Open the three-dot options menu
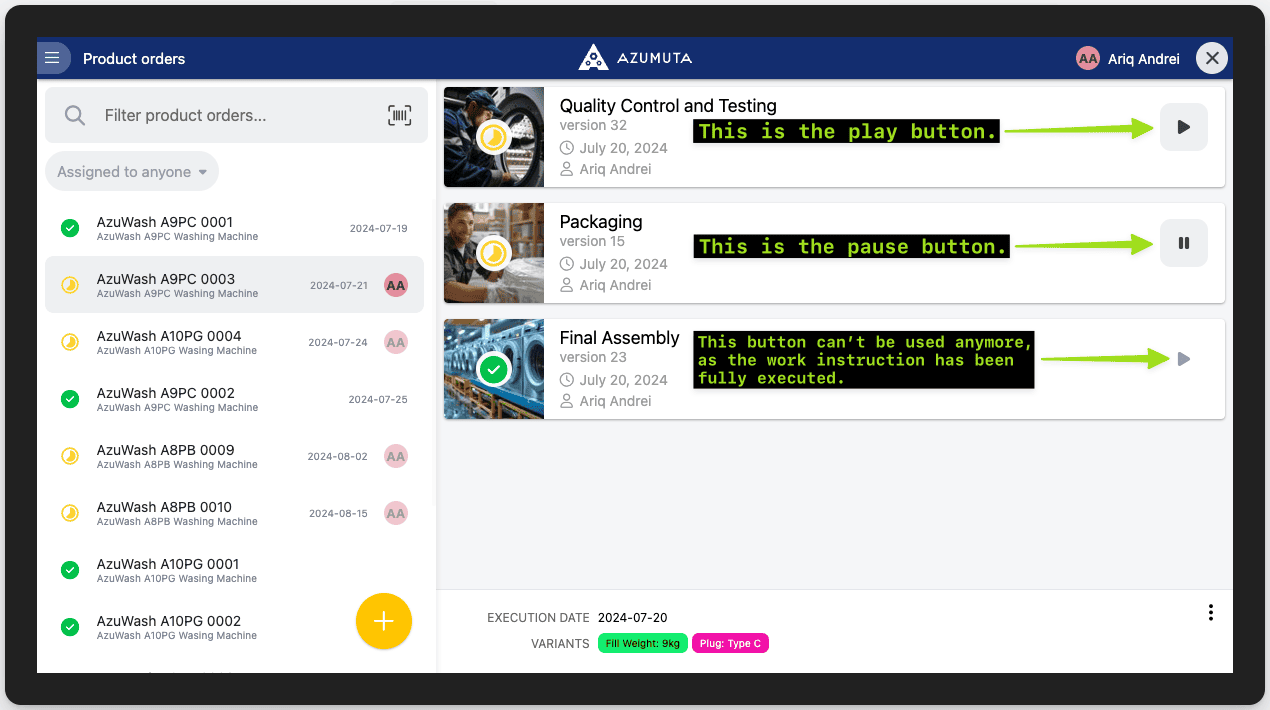Image resolution: width=1270 pixels, height=710 pixels. [x=1210, y=612]
